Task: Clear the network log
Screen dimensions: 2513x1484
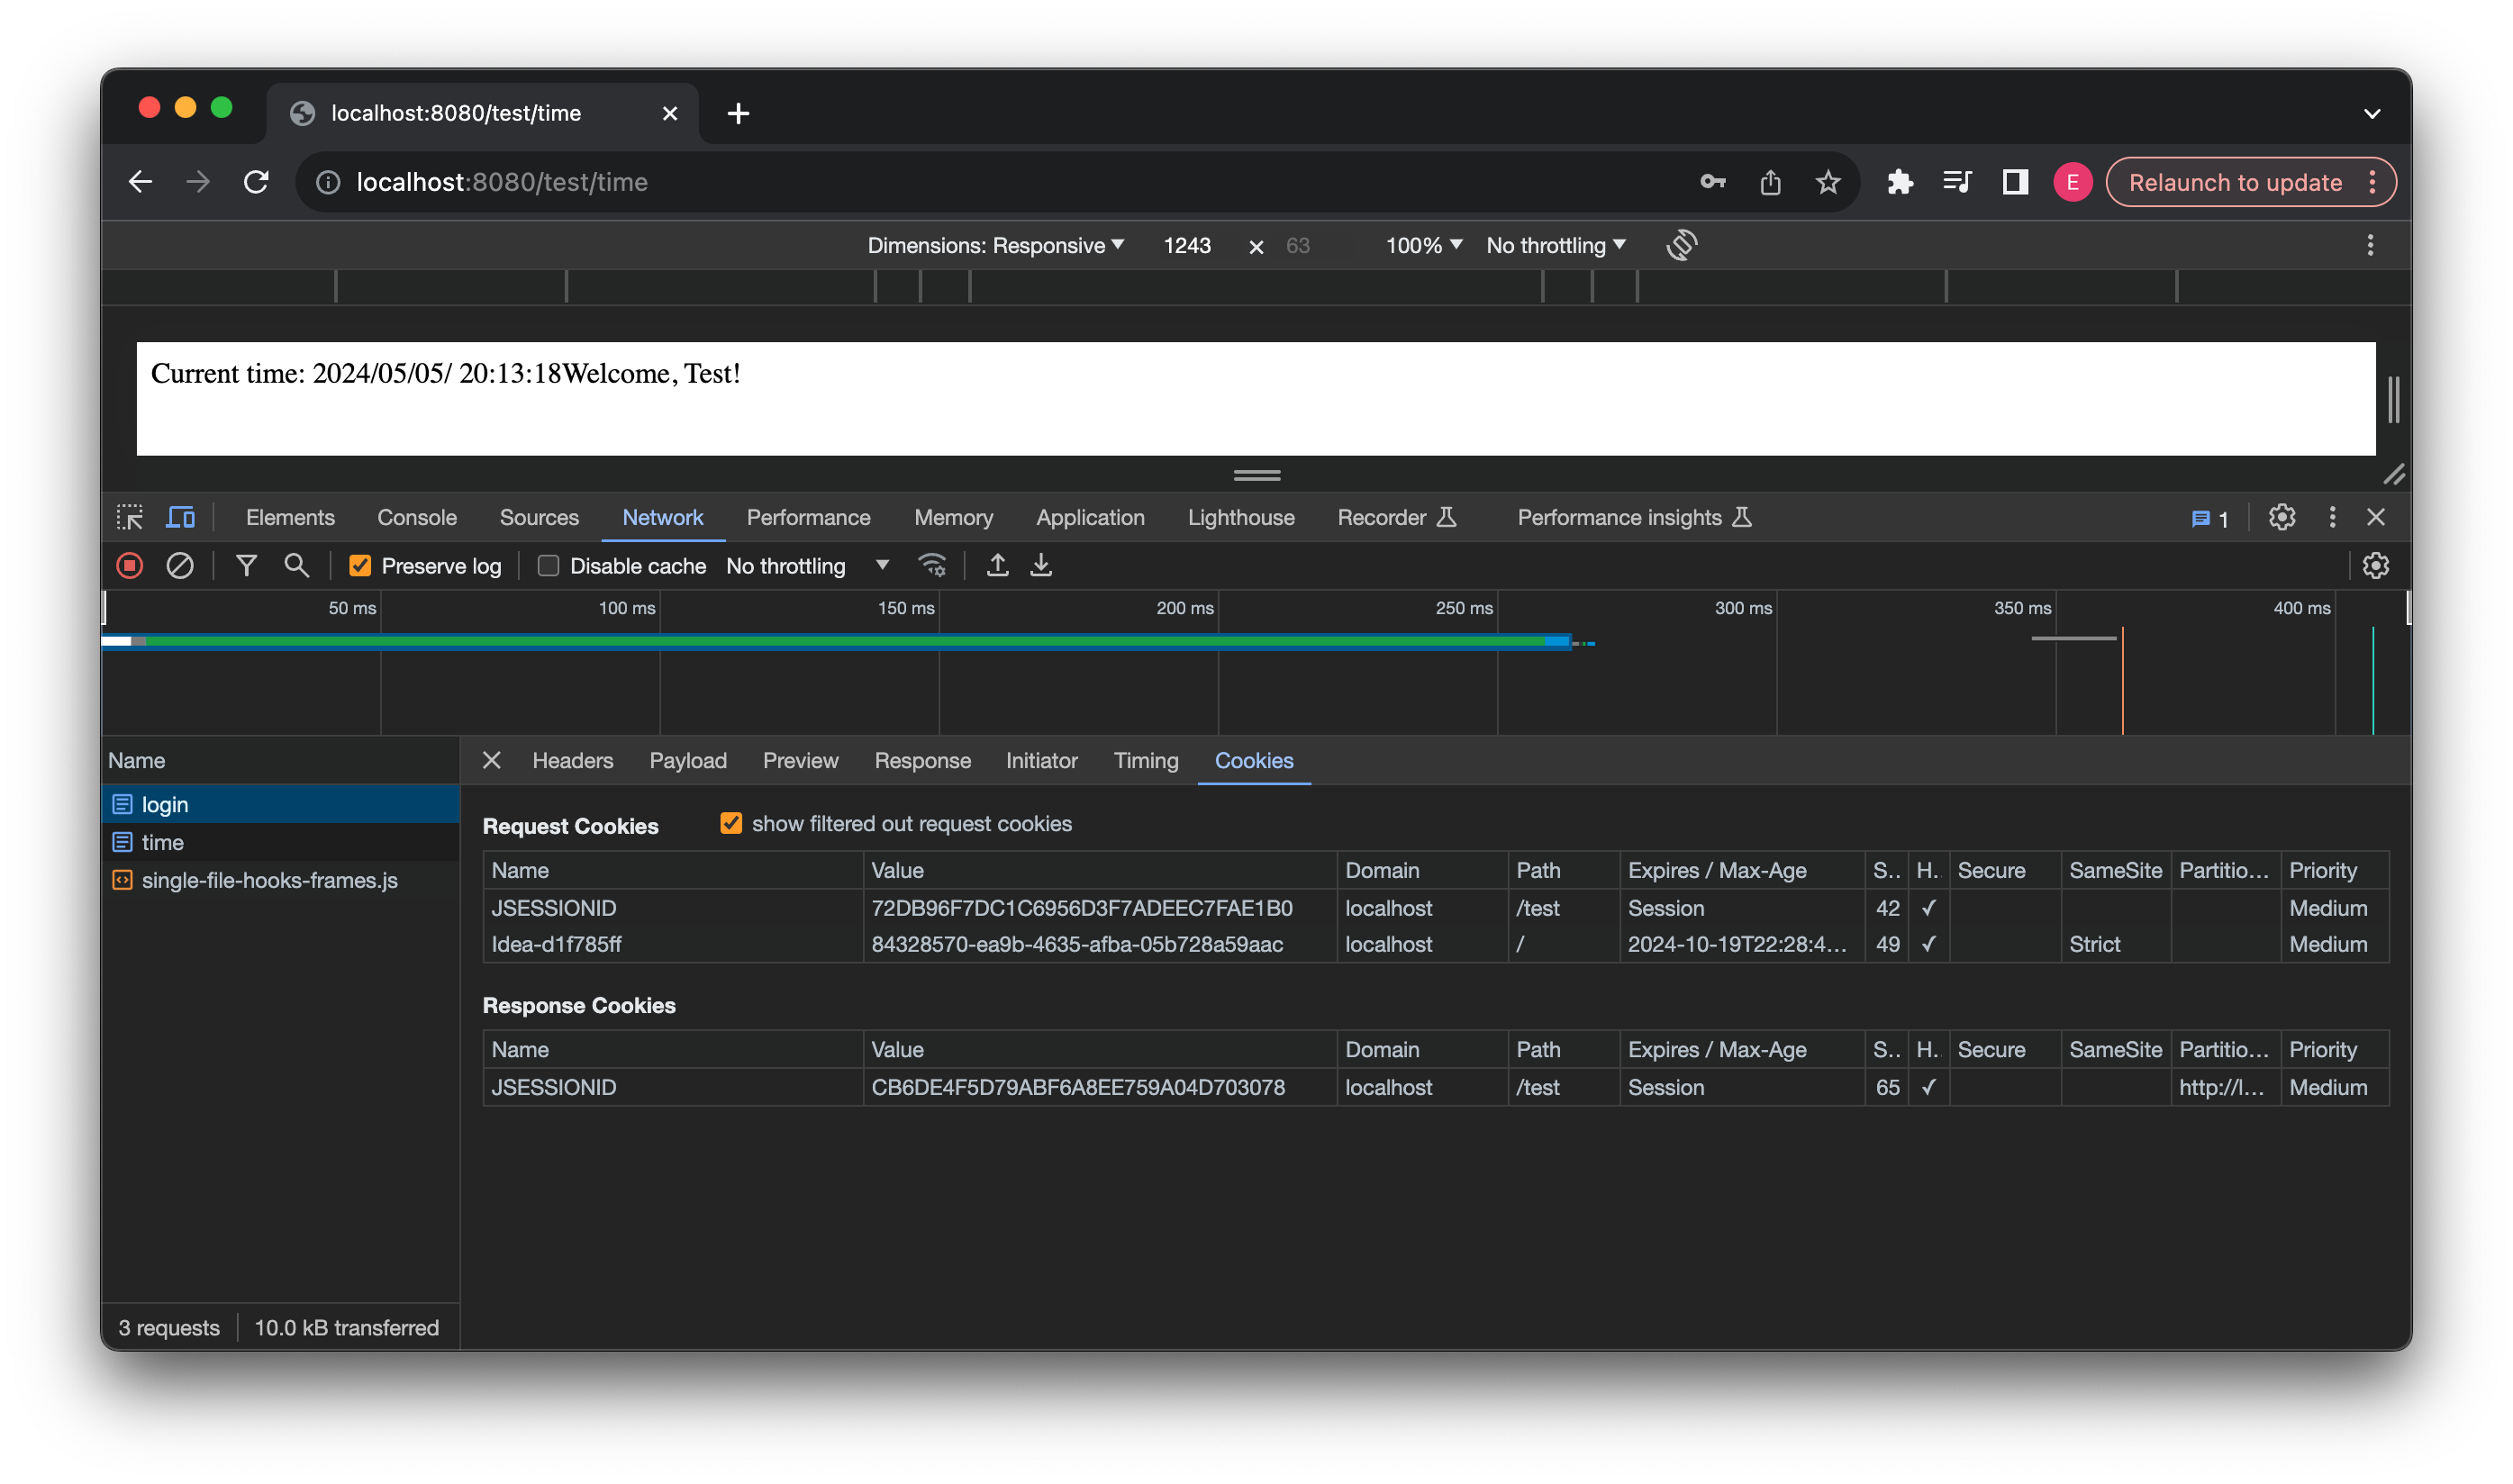Action: pos(180,566)
